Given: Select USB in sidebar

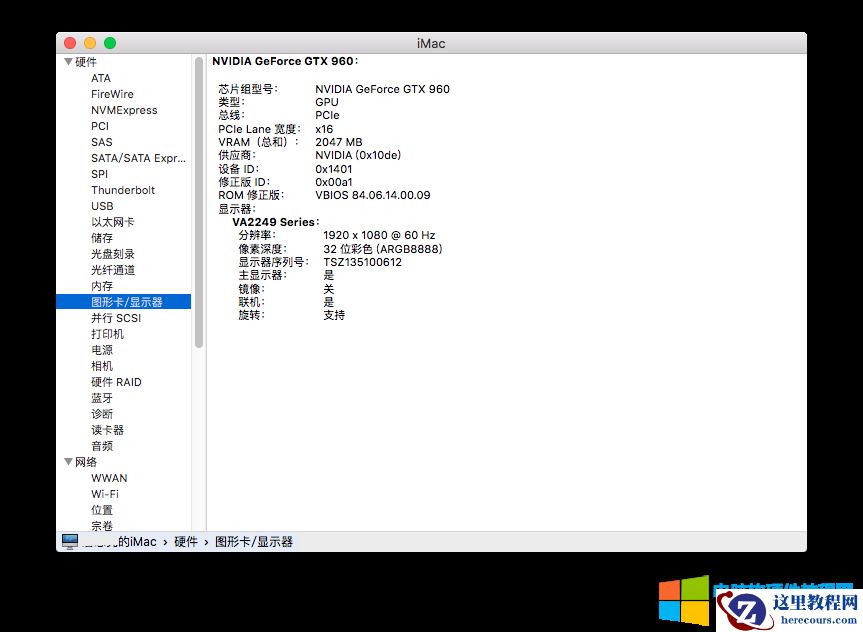Looking at the screenshot, I should pyautogui.click(x=102, y=206).
